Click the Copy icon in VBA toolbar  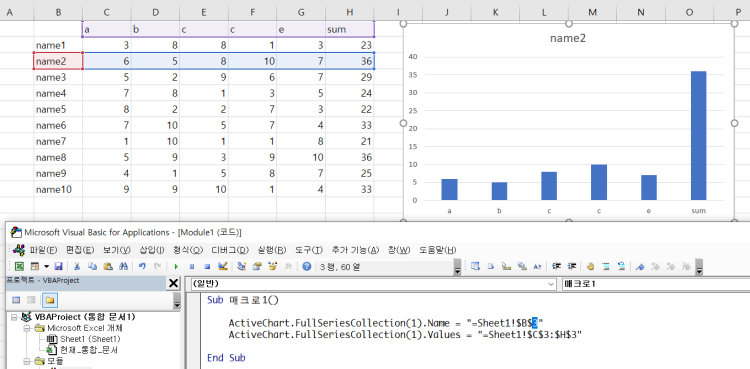[93, 266]
